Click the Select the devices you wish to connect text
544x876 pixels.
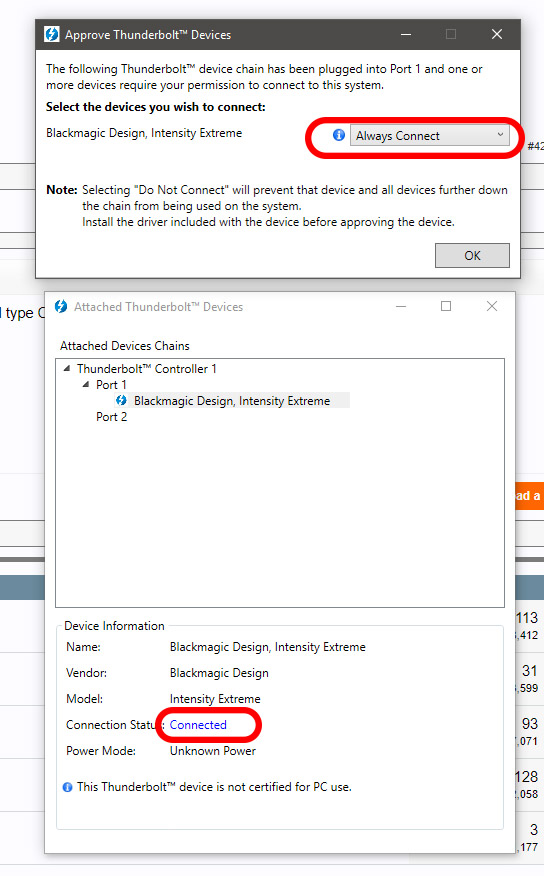(x=156, y=107)
